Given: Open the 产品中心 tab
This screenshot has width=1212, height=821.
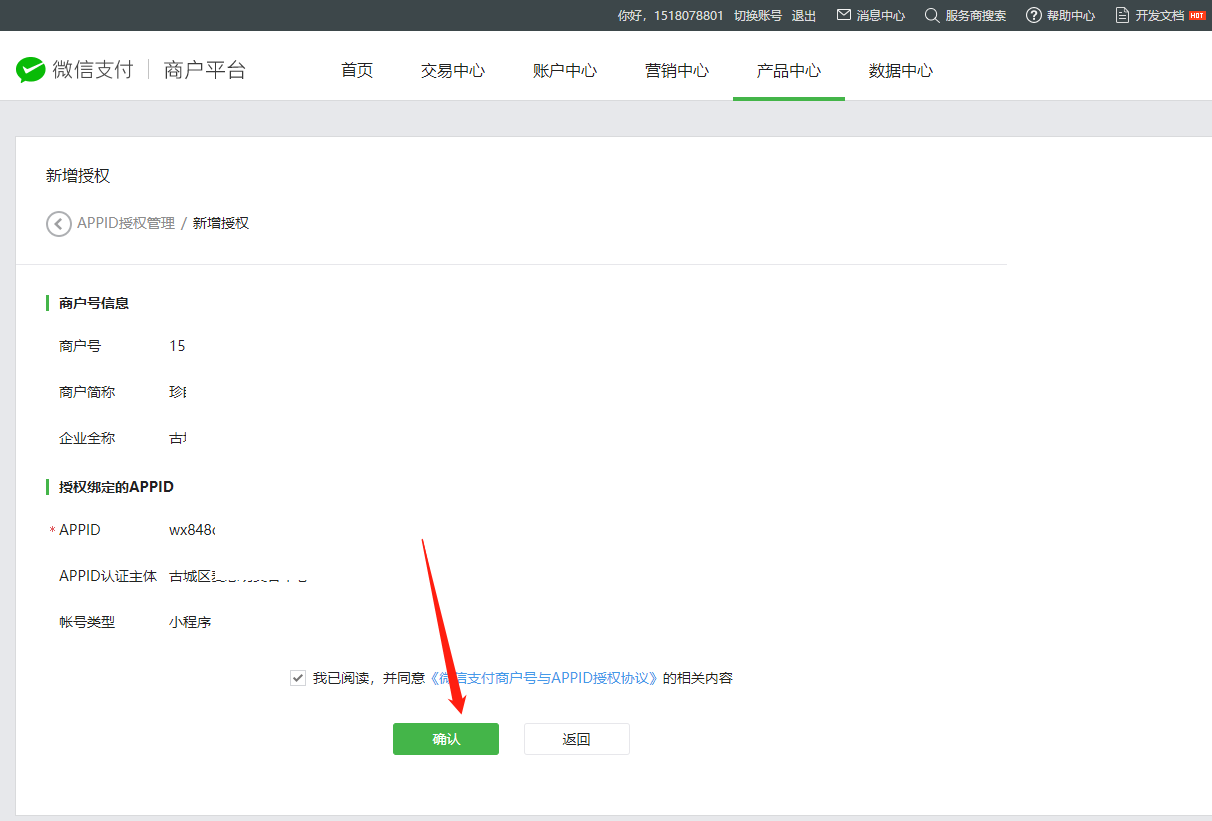Looking at the screenshot, I should click(789, 70).
